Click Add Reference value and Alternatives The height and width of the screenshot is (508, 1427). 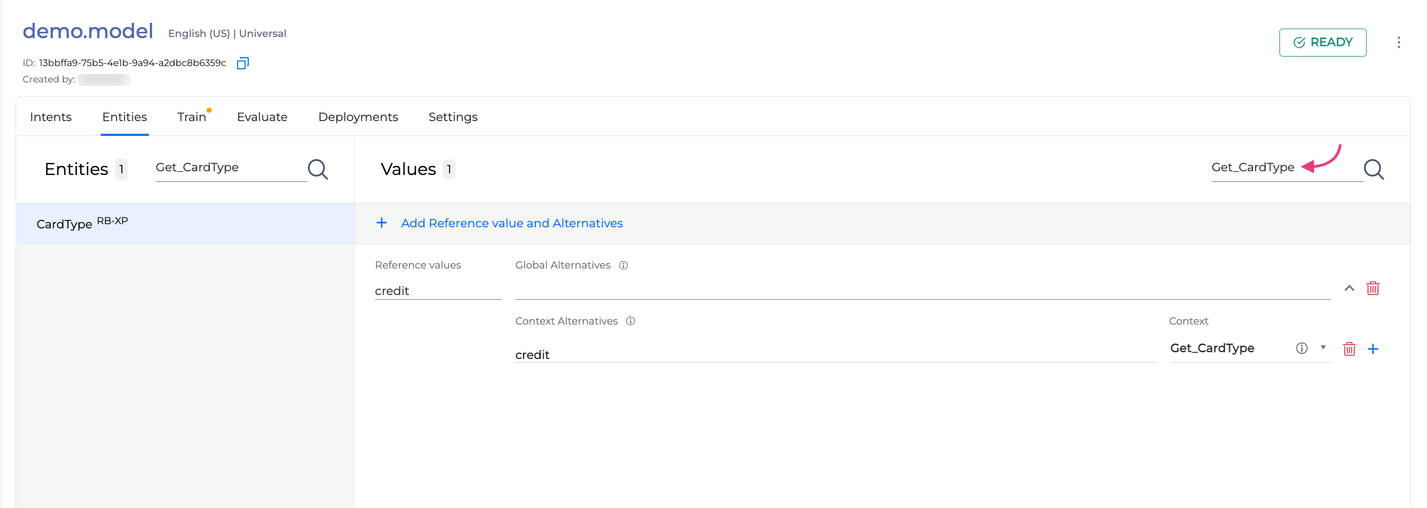(511, 223)
